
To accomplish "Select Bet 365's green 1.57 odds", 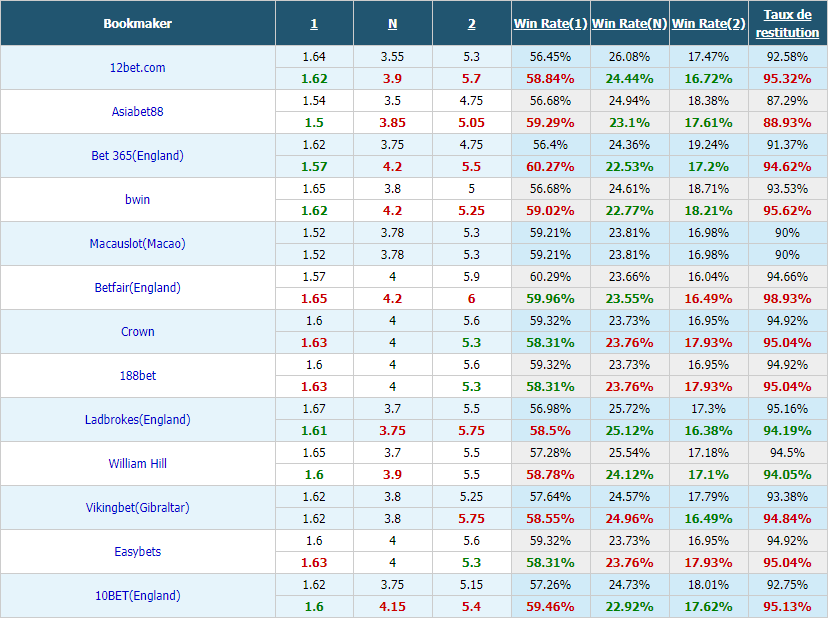I will tap(314, 166).
